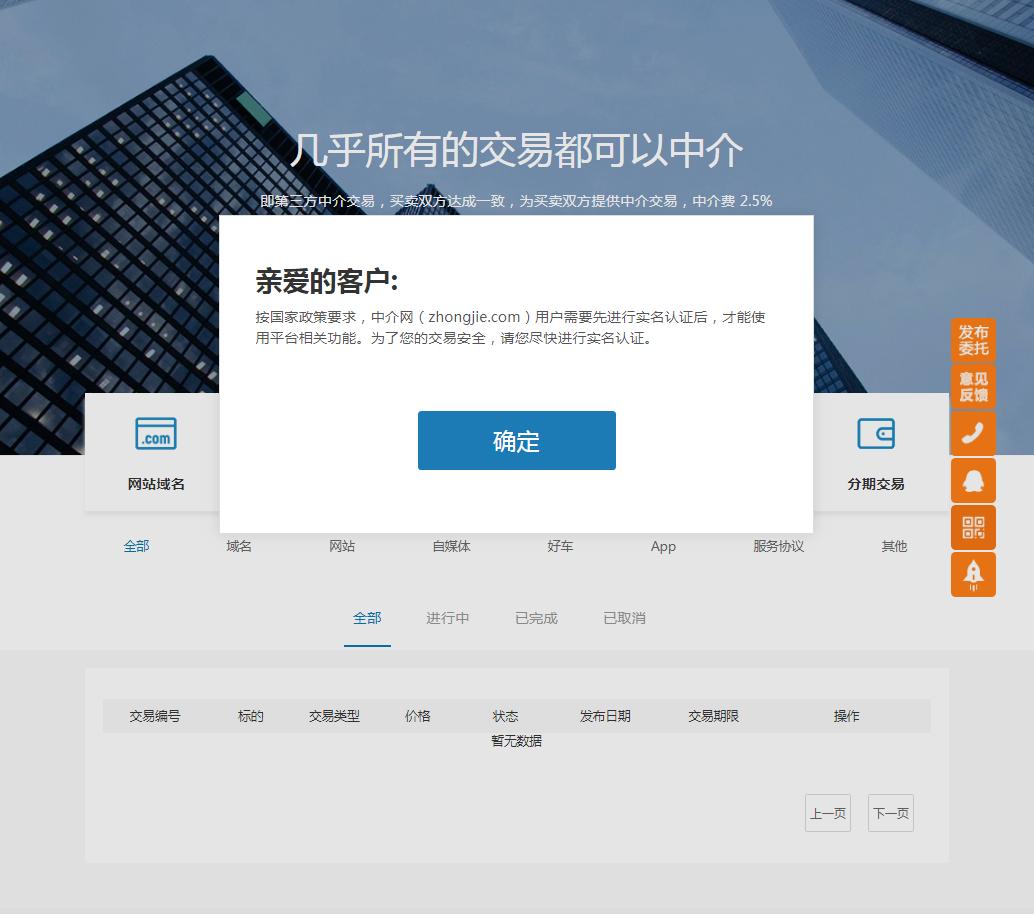Viewport: 1034px width, 914px height.
Task: Click the 分期交易 label
Action: (x=876, y=484)
